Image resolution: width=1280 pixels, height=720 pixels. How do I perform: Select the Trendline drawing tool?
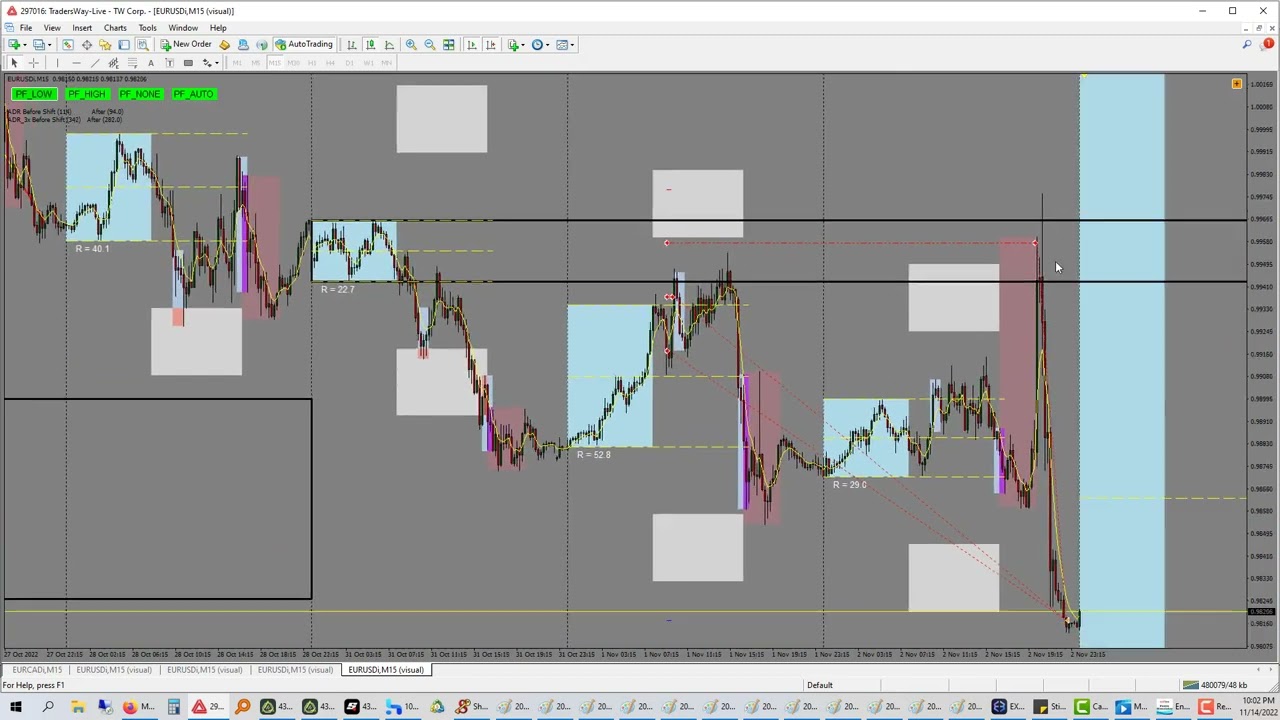95,62
